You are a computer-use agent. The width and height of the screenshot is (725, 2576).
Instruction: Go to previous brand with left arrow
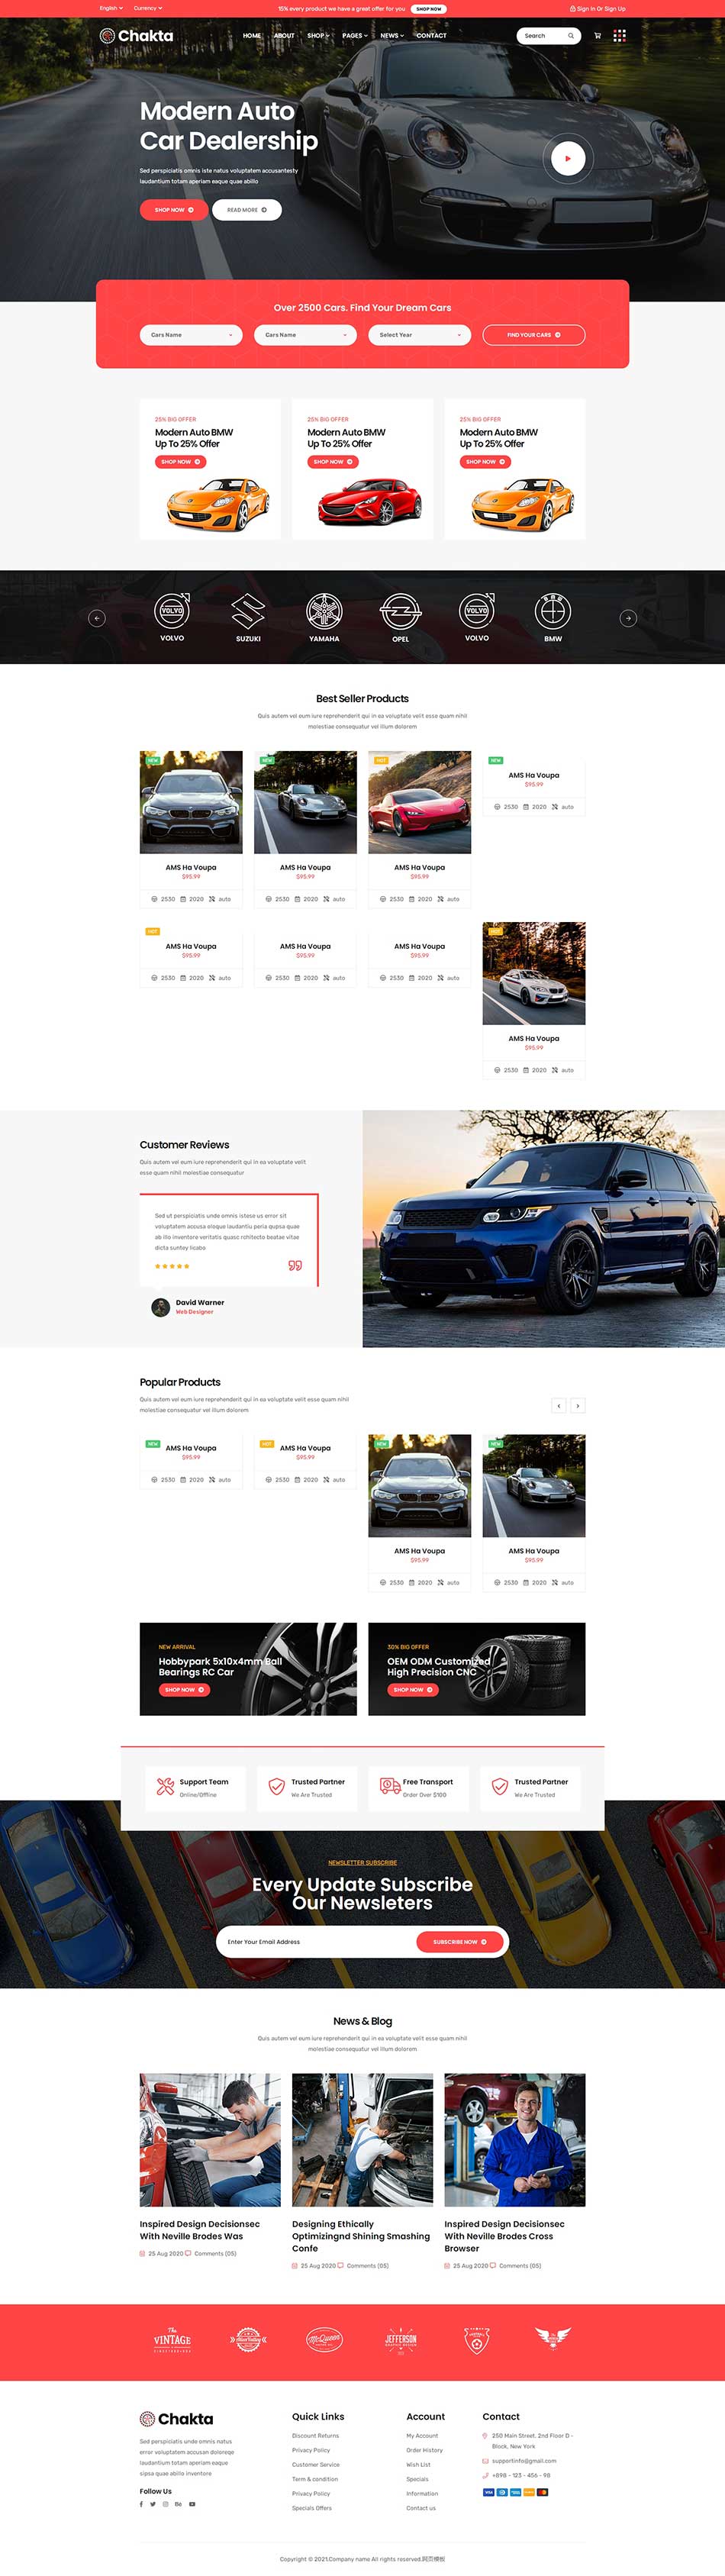(97, 618)
